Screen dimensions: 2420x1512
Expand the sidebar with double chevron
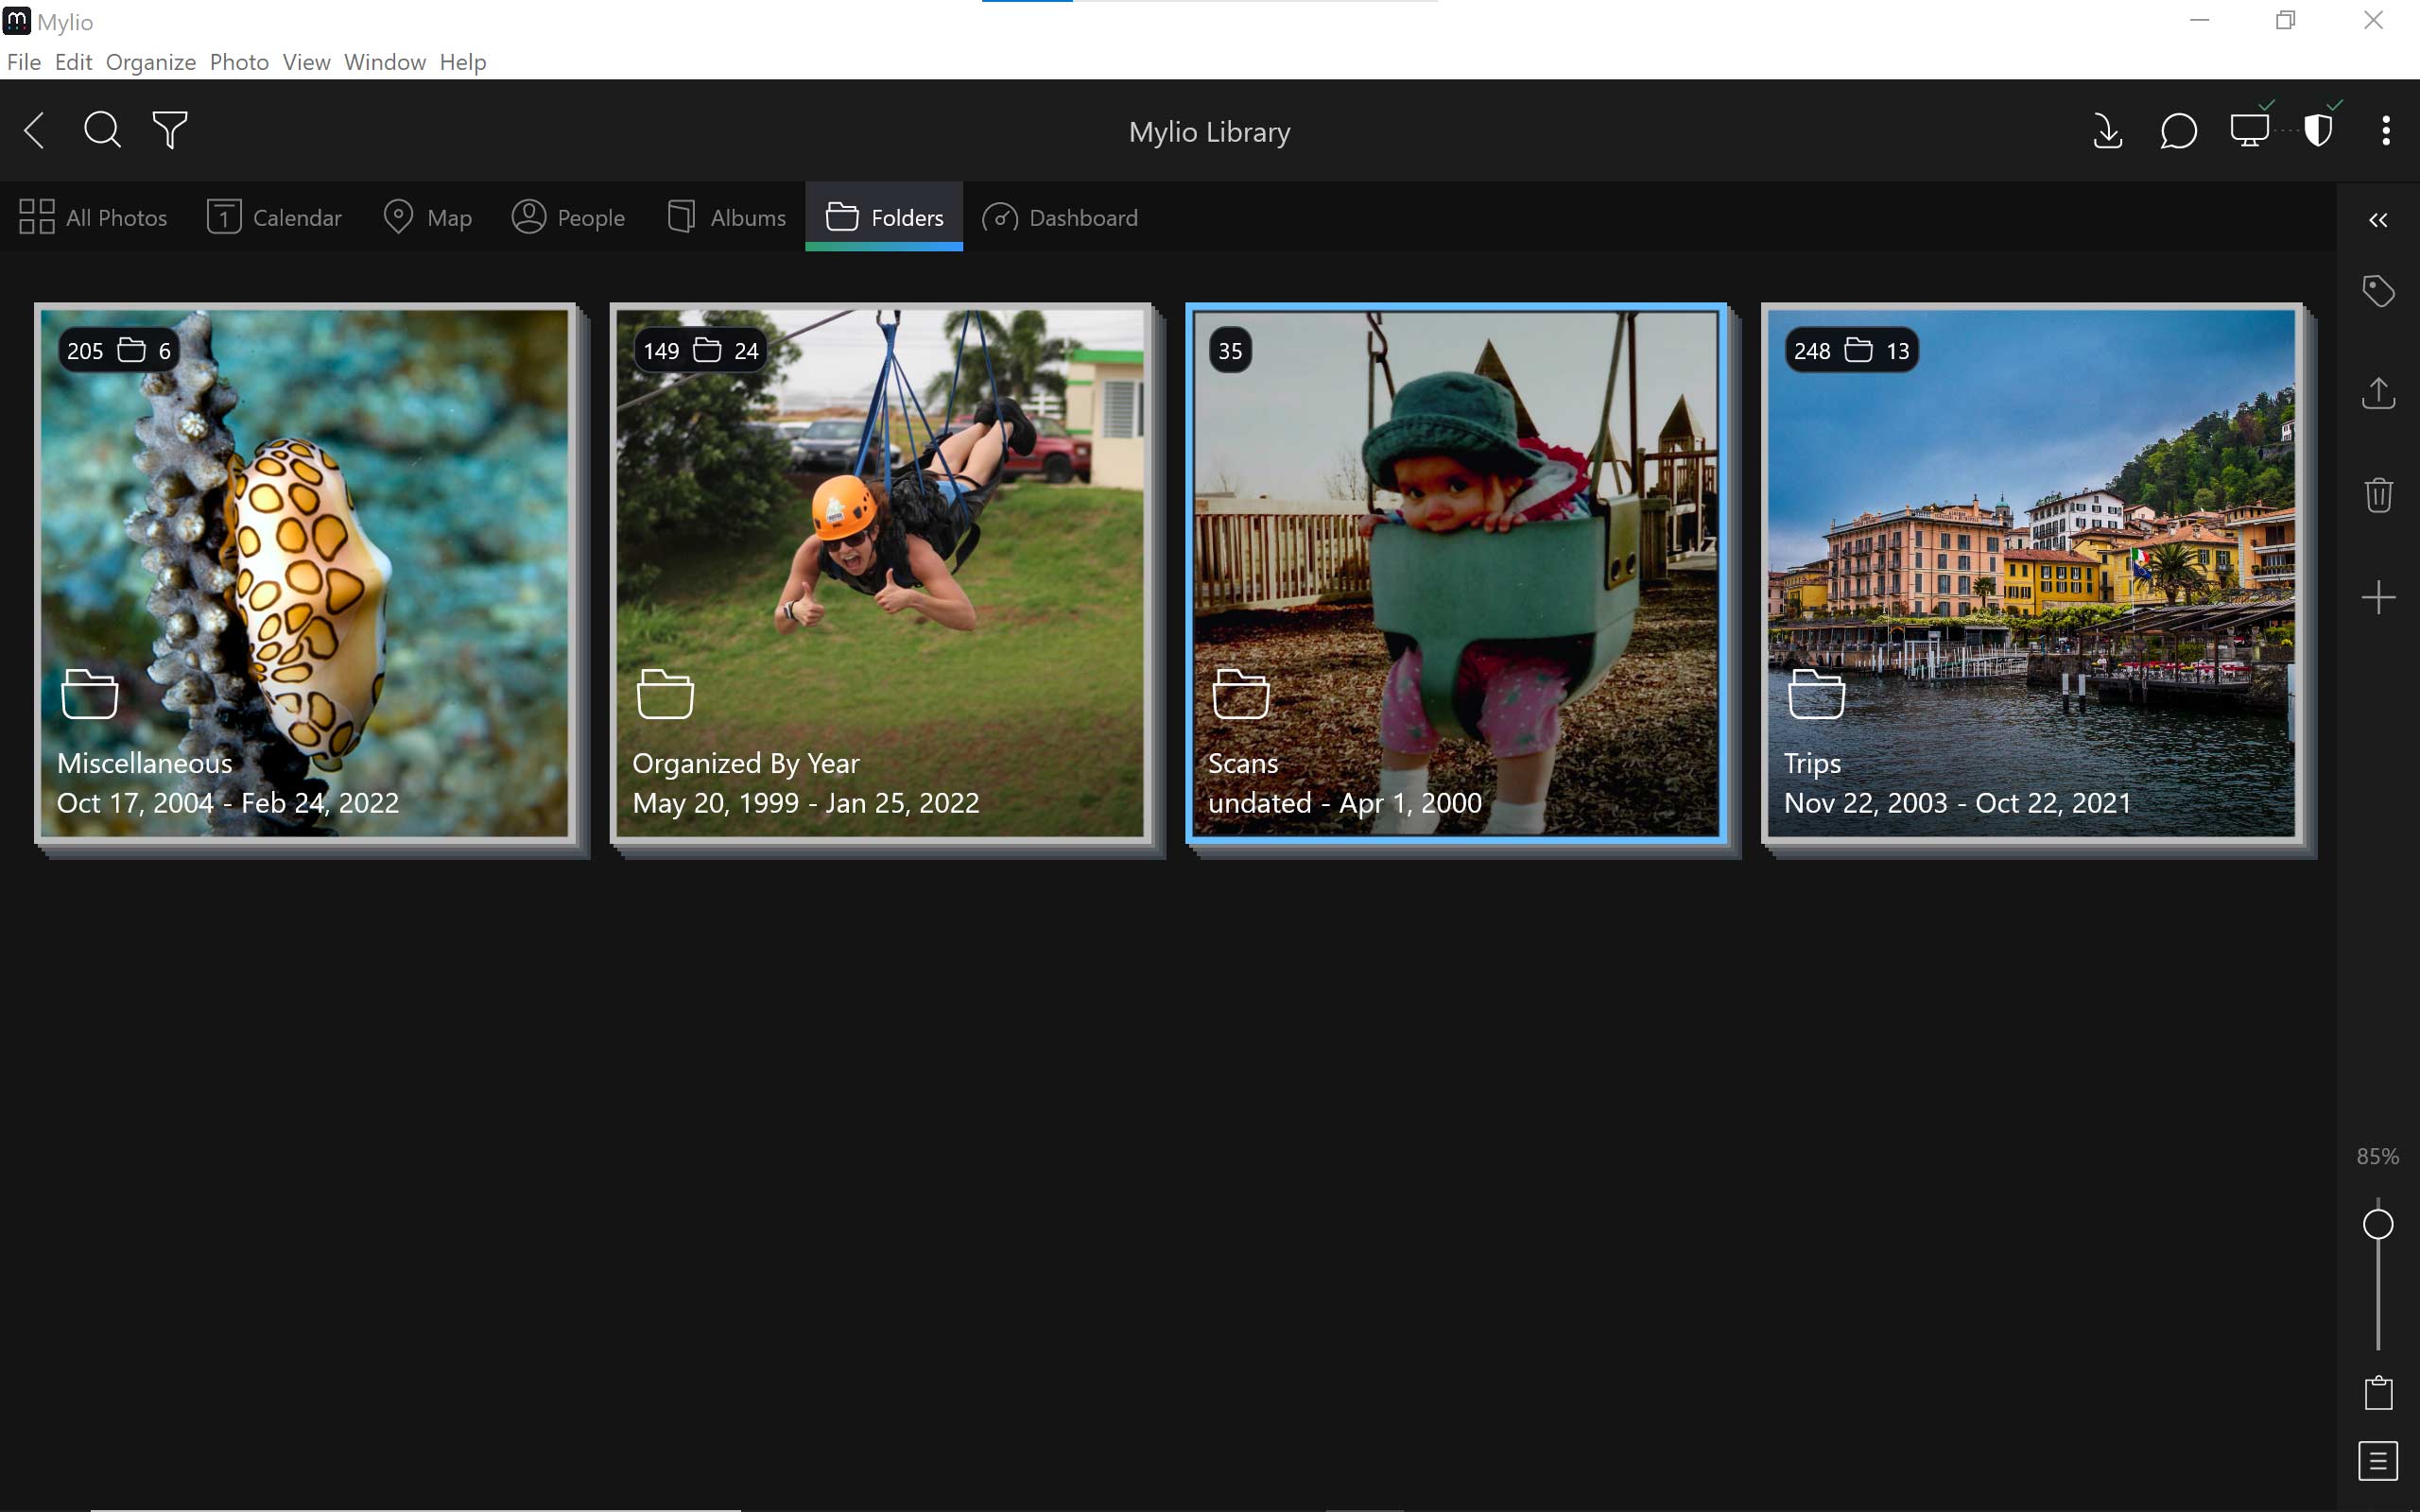[2378, 220]
